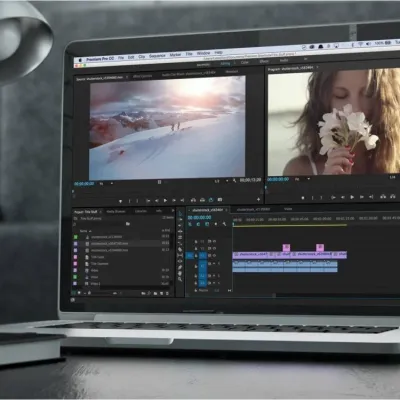
Task: Go to Out point in Source monitor
Action: coord(182,200)
